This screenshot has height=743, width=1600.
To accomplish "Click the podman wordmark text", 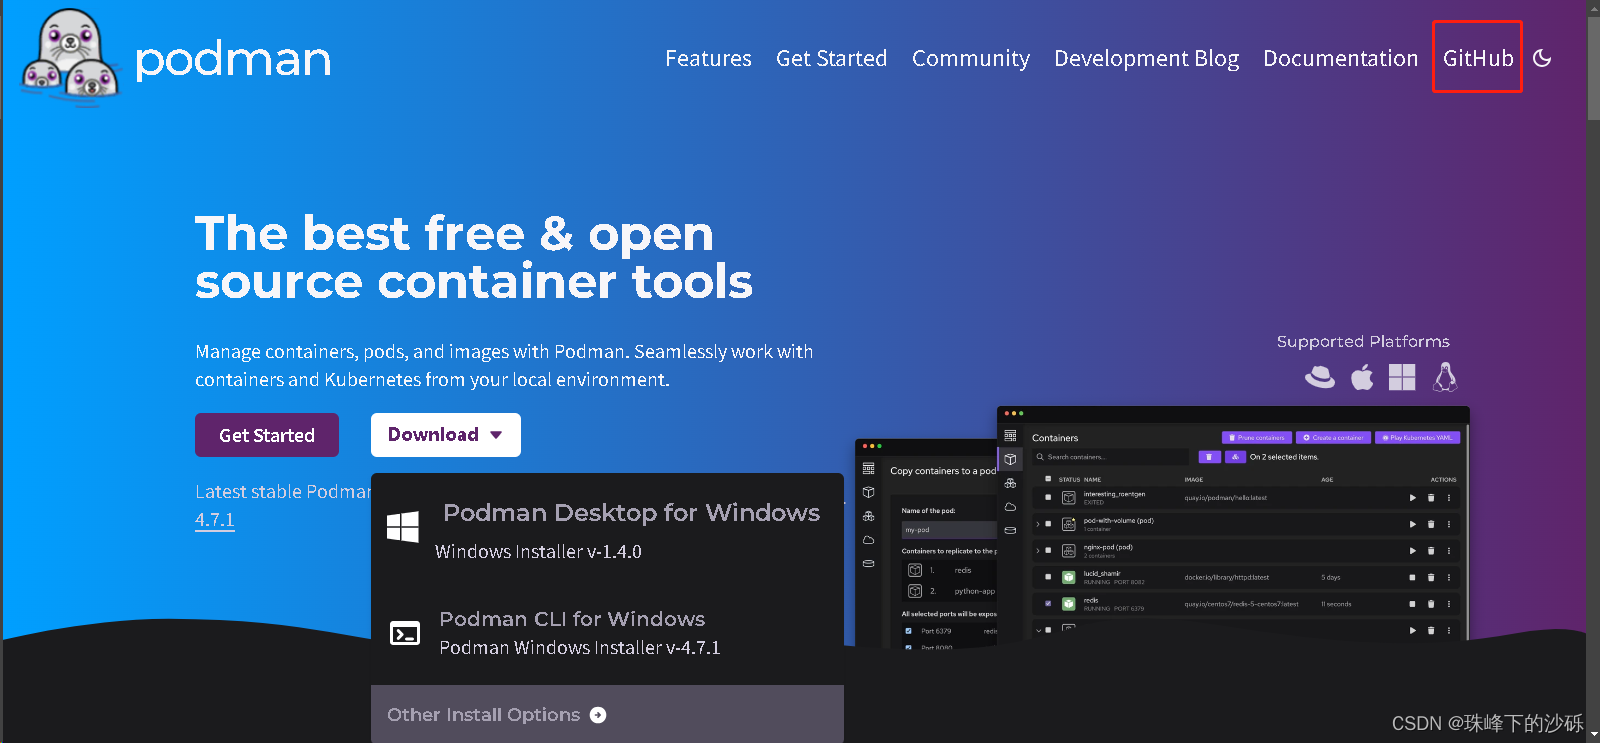I will [233, 59].
